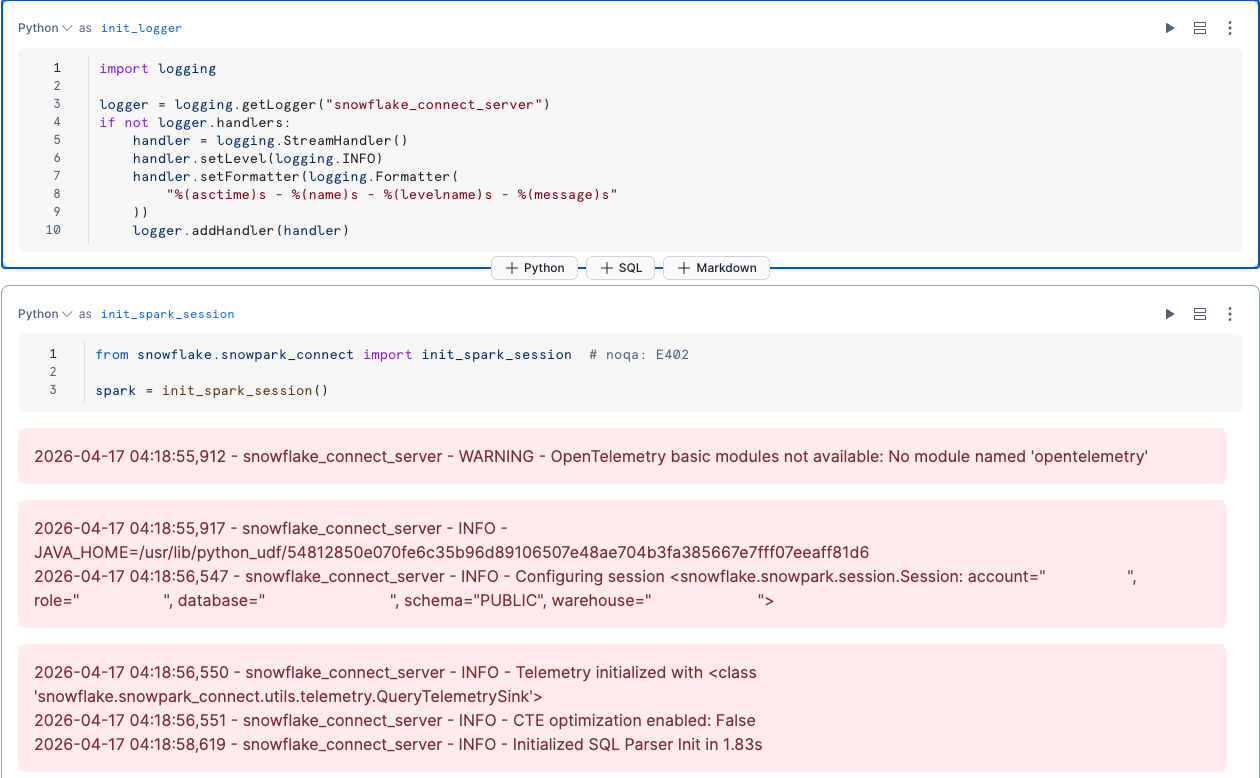Open three-dot menu for init_spark_session cell
The image size is (1260, 778).
(1230, 314)
